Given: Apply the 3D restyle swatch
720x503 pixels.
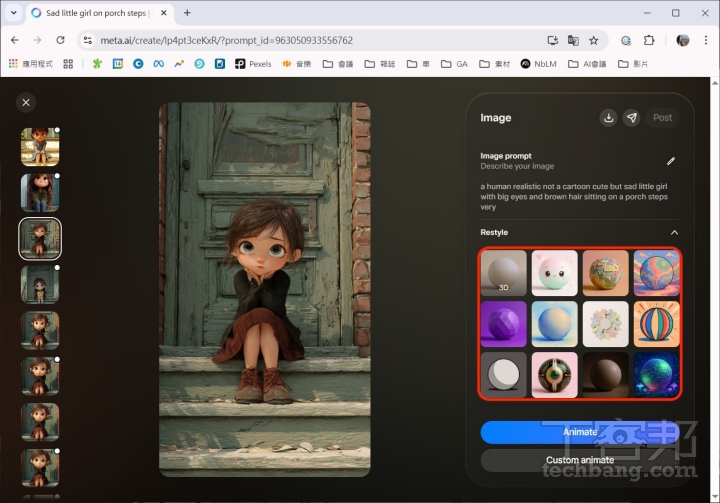Looking at the screenshot, I should point(503,273).
